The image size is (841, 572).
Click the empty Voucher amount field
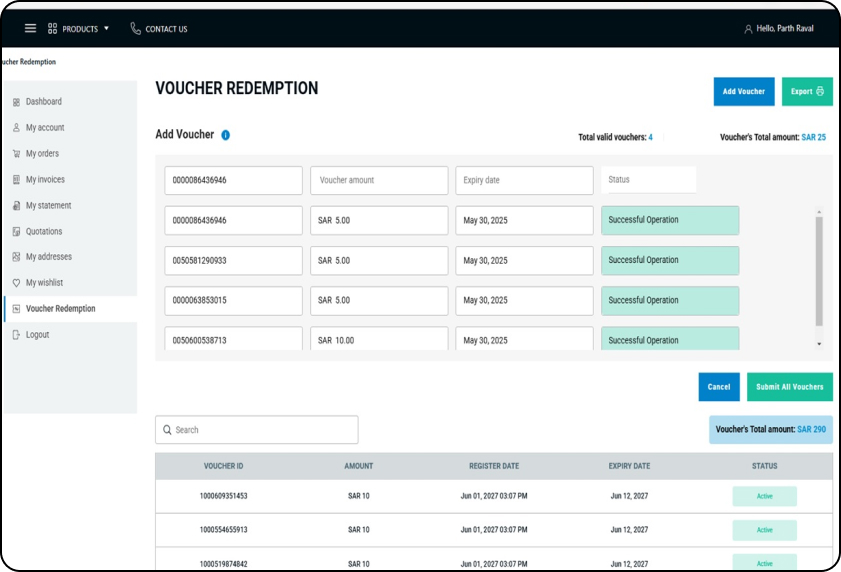(379, 181)
